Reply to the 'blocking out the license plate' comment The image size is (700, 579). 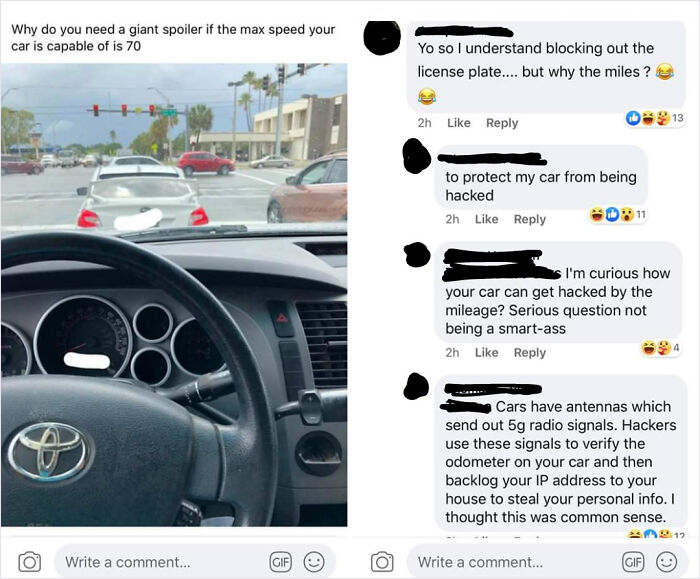[502, 123]
